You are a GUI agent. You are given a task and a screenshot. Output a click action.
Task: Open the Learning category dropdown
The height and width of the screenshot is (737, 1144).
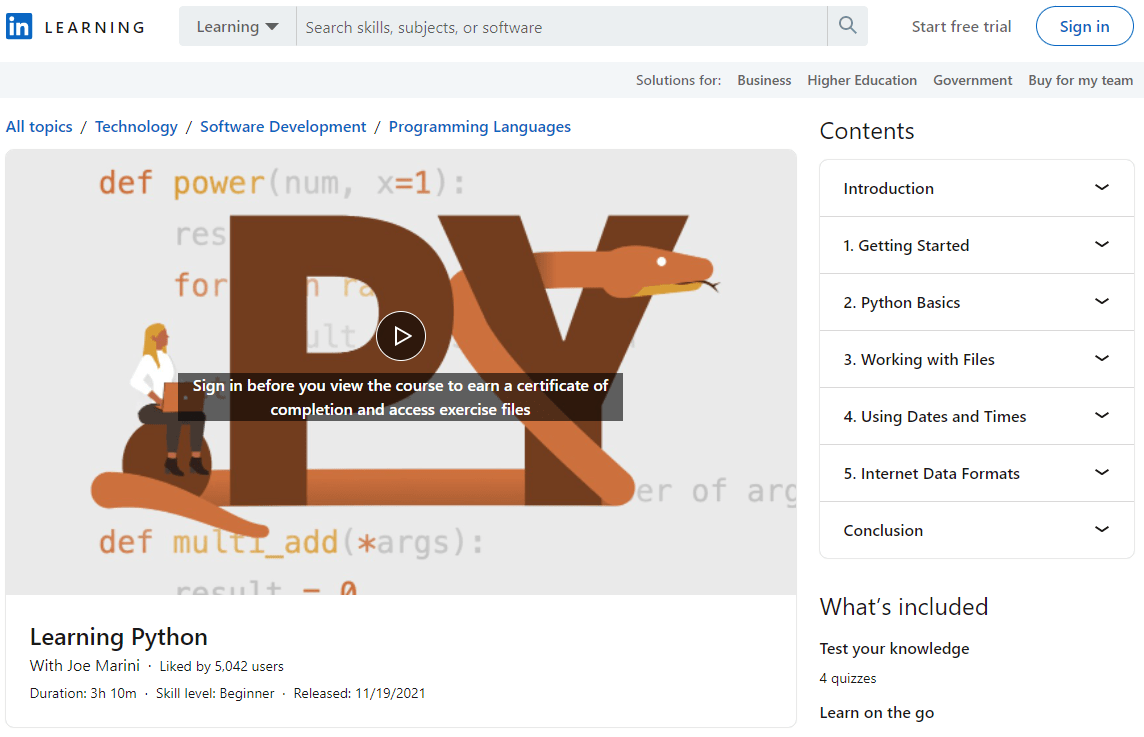[x=237, y=27]
